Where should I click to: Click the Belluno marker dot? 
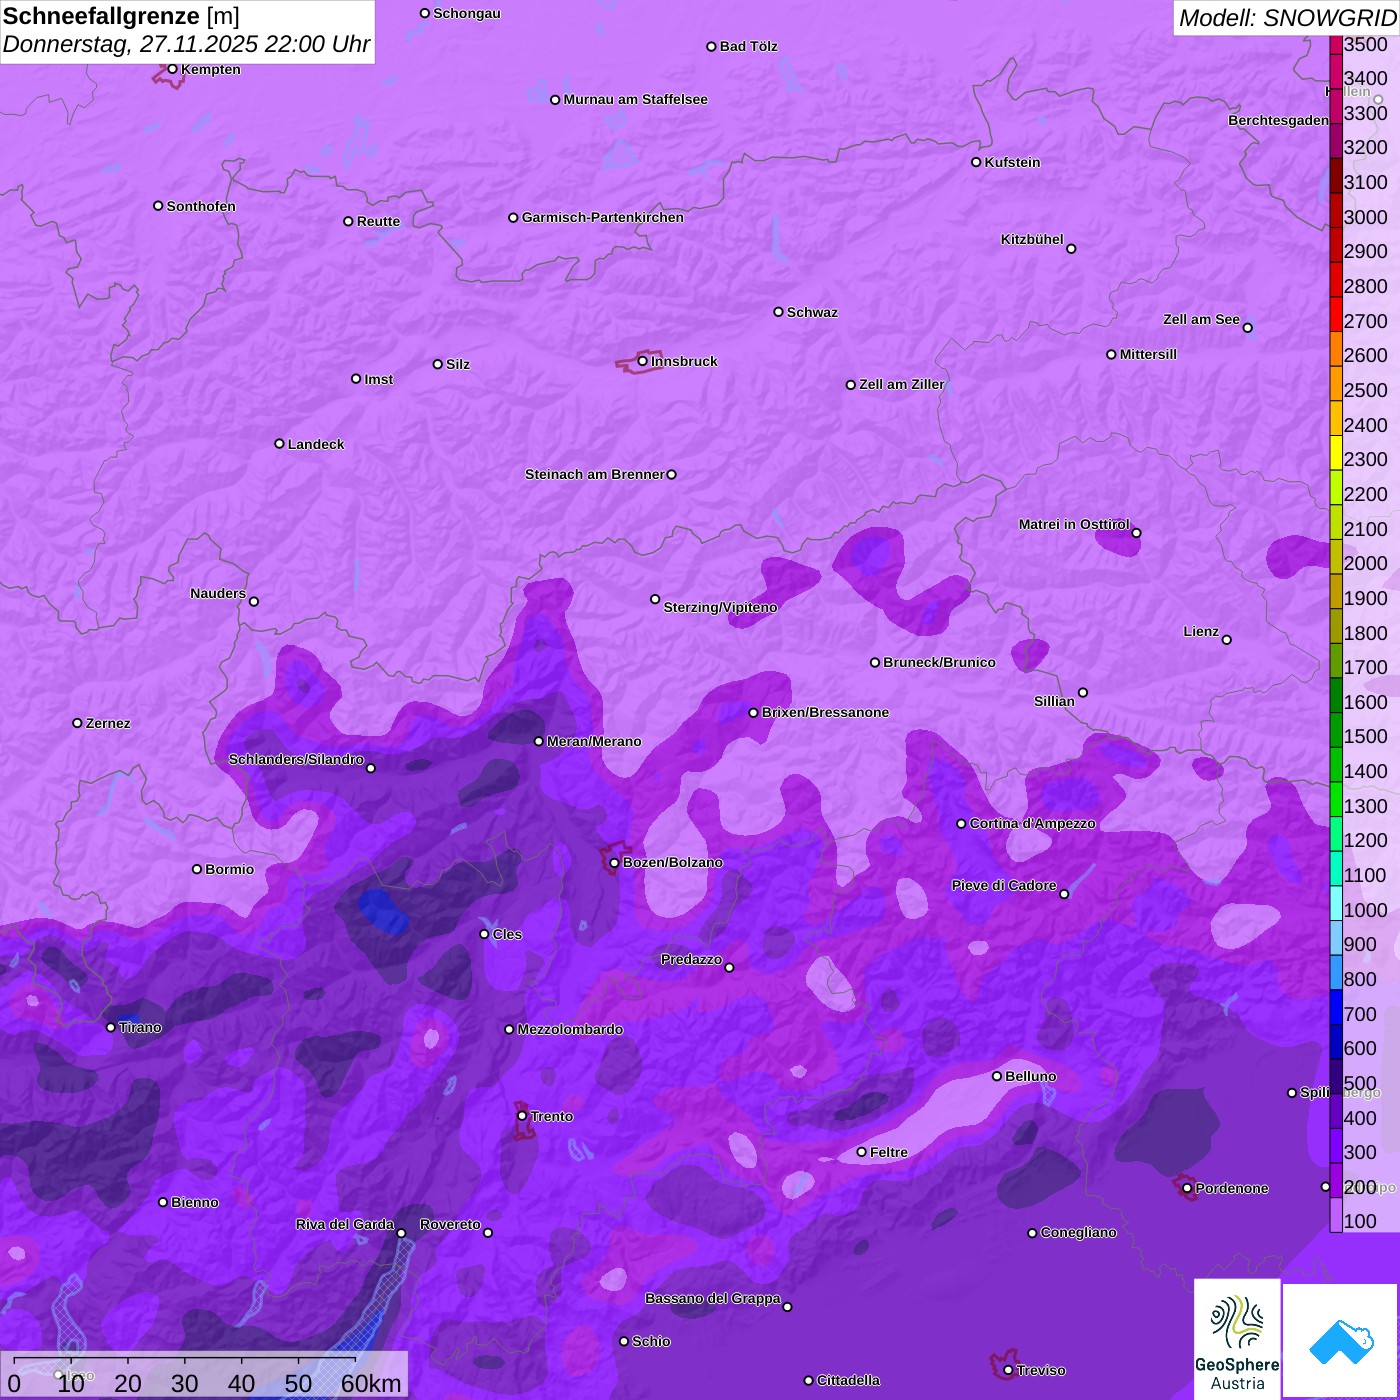coord(997,1076)
